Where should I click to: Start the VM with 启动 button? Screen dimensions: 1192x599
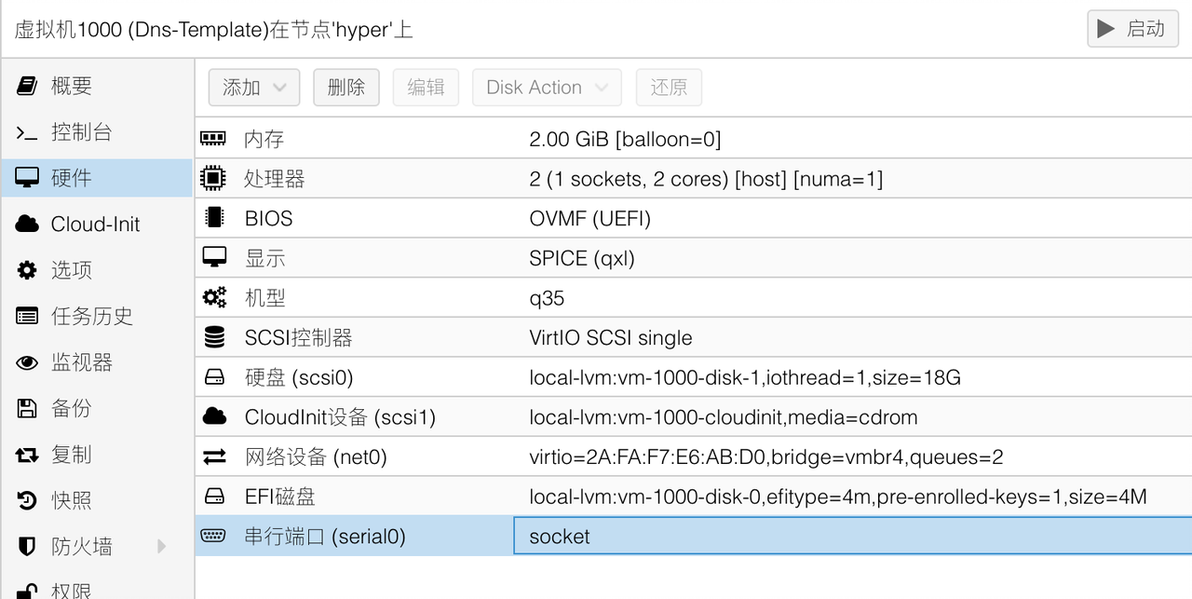click(x=1133, y=29)
